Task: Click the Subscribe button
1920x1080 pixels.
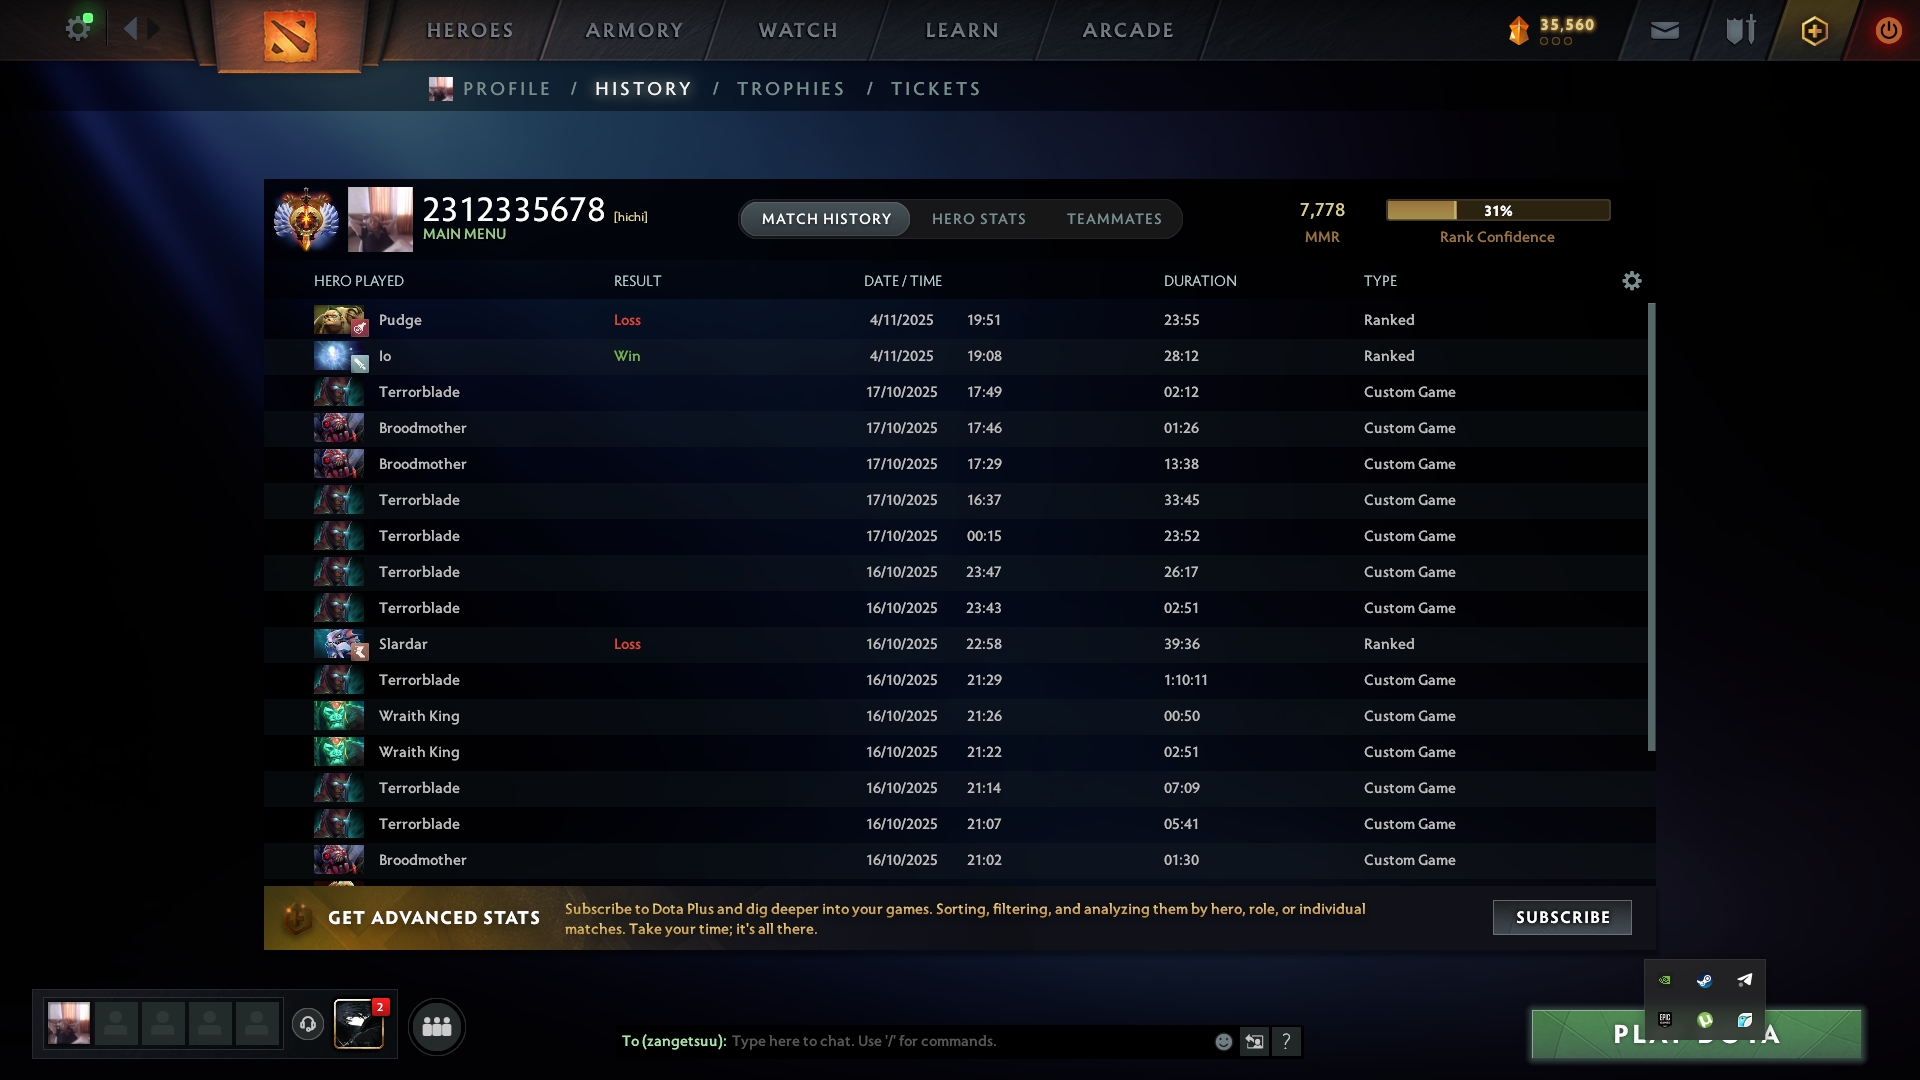Action: [1562, 918]
